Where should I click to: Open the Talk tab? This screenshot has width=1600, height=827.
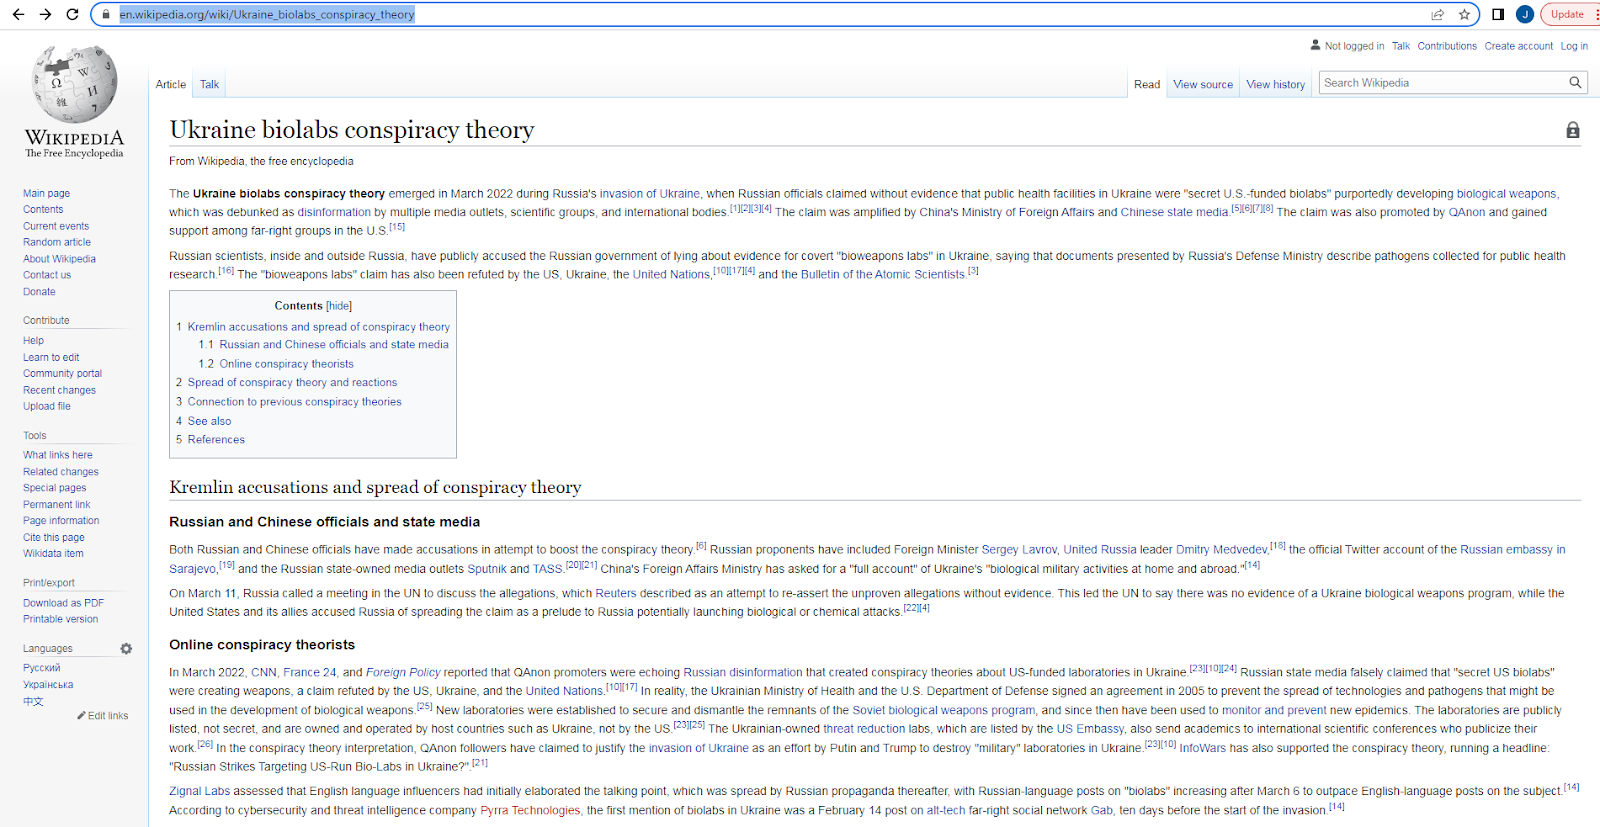click(209, 84)
